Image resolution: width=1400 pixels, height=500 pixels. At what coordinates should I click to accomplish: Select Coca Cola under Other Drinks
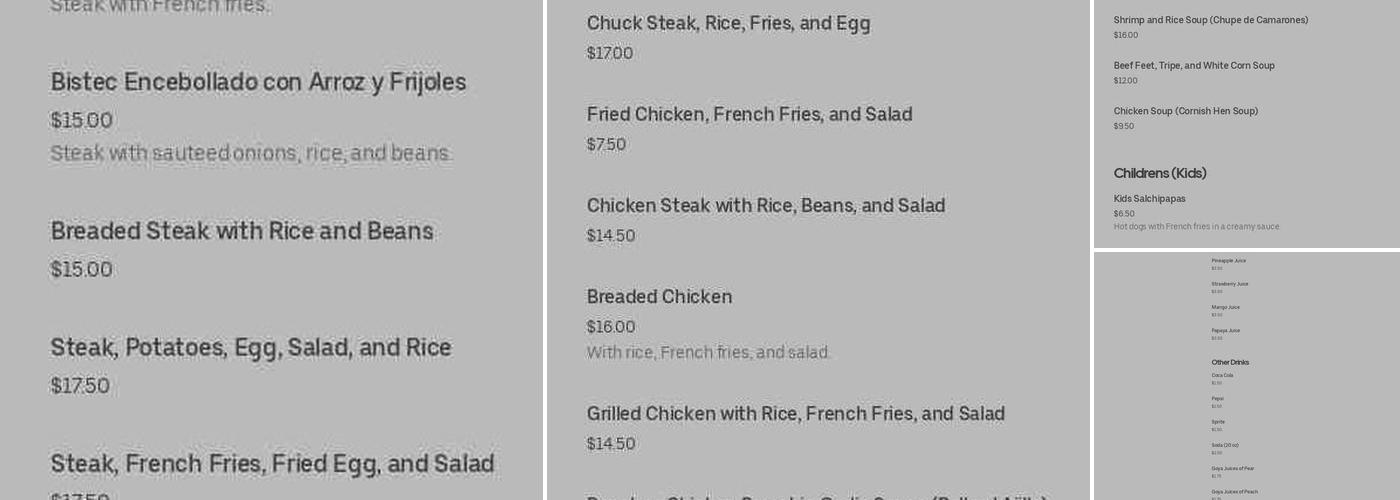tap(1222, 376)
